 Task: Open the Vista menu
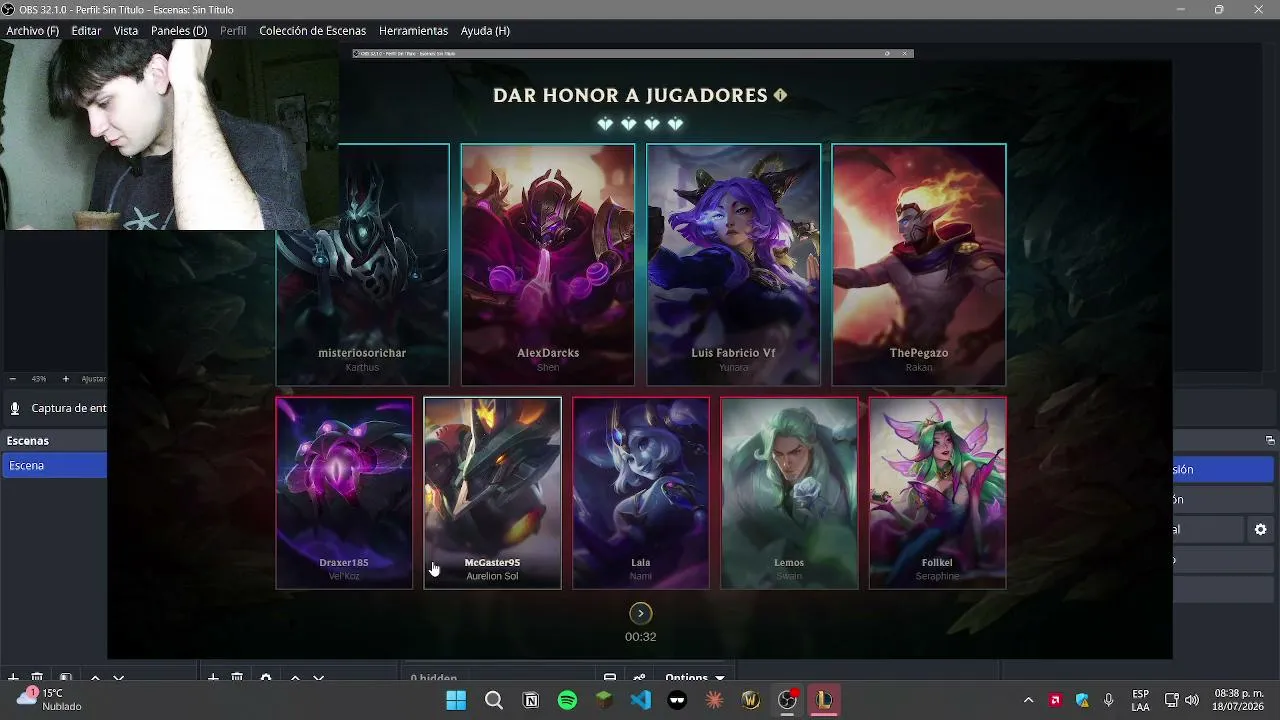[x=126, y=31]
